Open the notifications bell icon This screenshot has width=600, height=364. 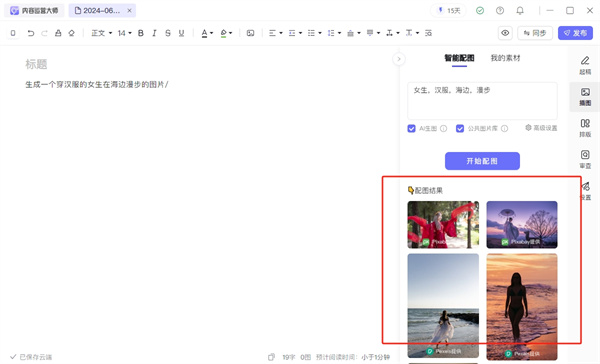pyautogui.click(x=520, y=11)
